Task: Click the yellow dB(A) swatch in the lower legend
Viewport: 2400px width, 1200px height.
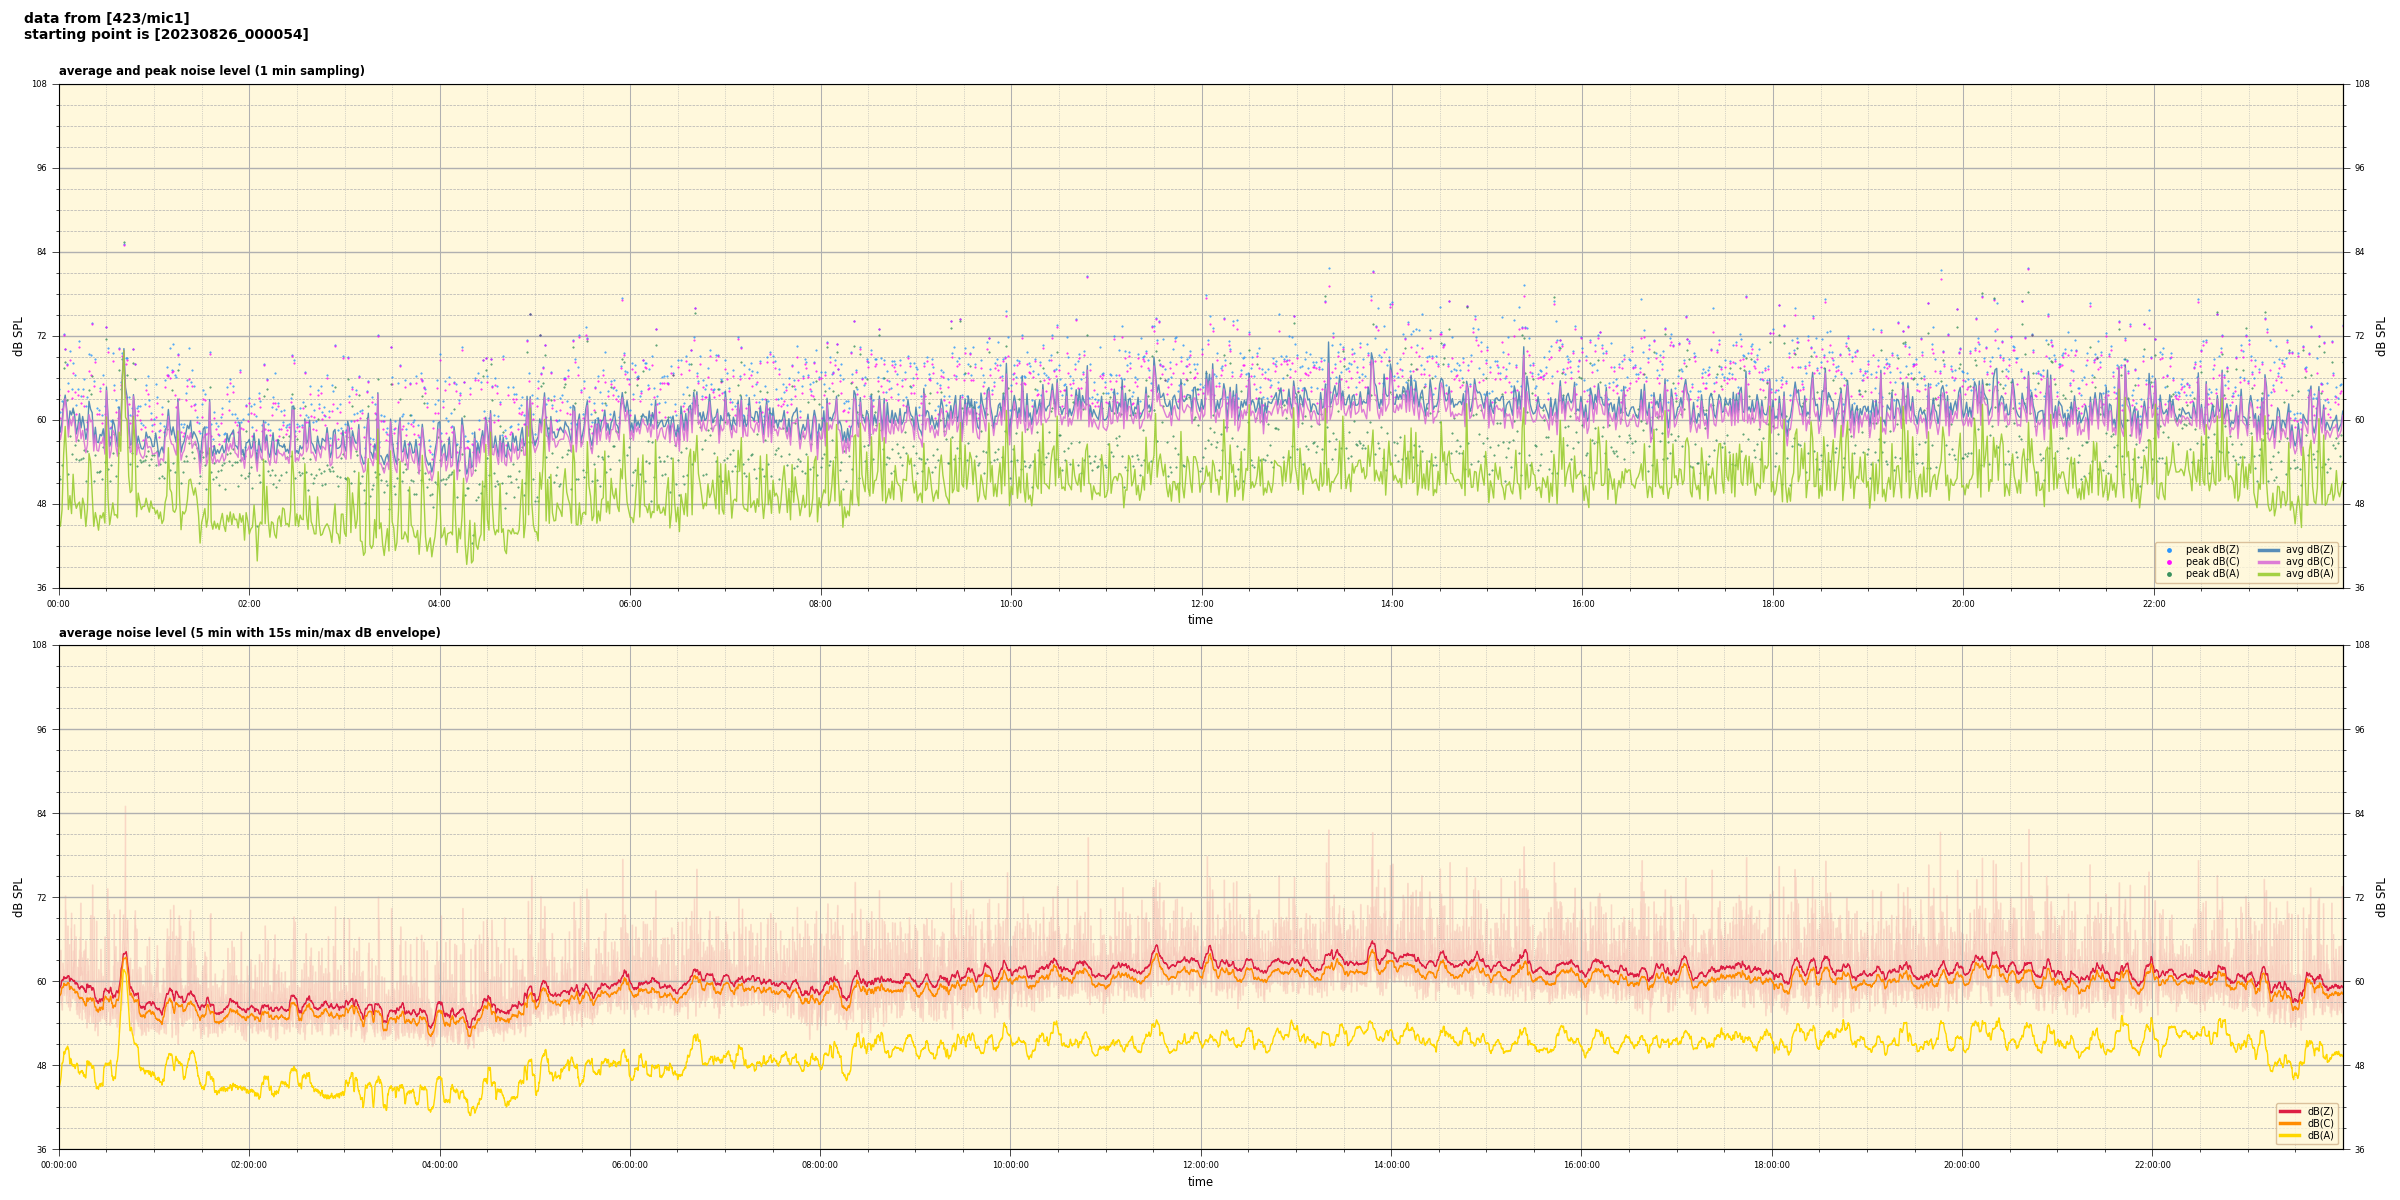Action: click(x=2290, y=1135)
